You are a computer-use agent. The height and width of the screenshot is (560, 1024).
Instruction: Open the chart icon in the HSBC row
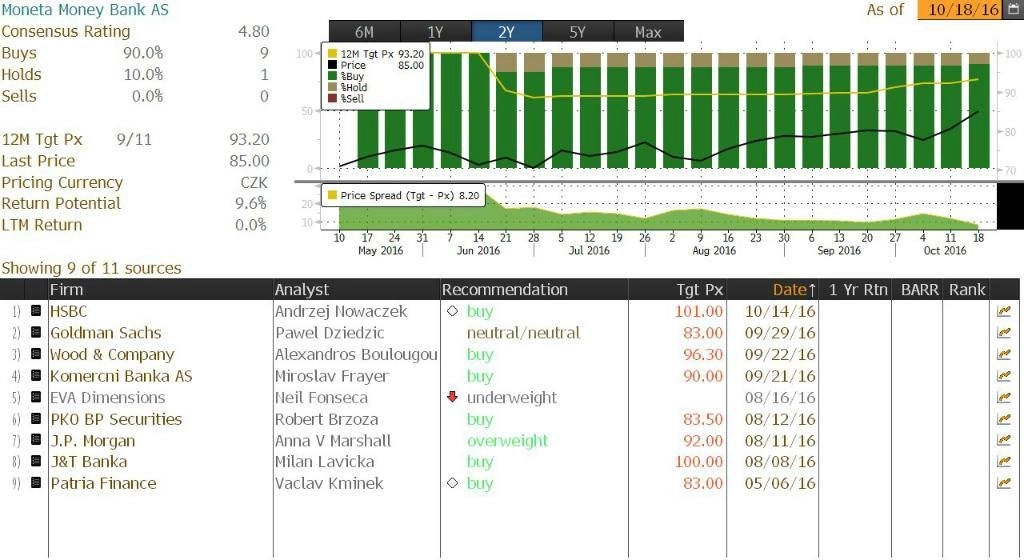tap(1004, 311)
